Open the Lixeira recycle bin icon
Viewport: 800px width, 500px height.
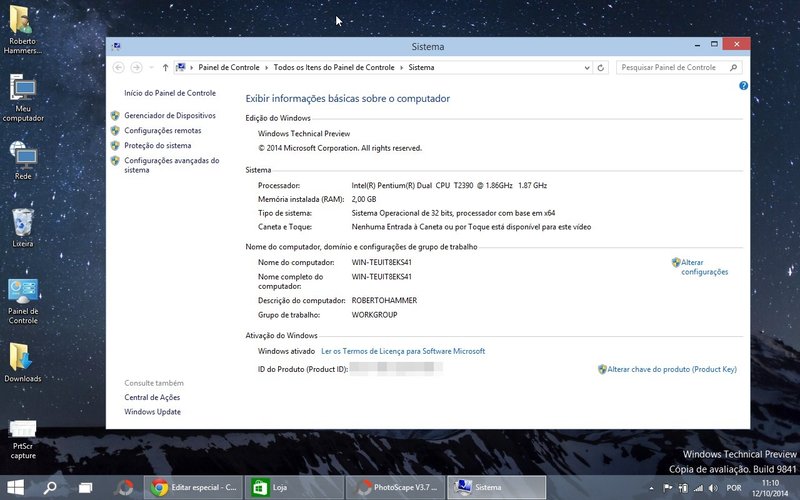(x=23, y=228)
